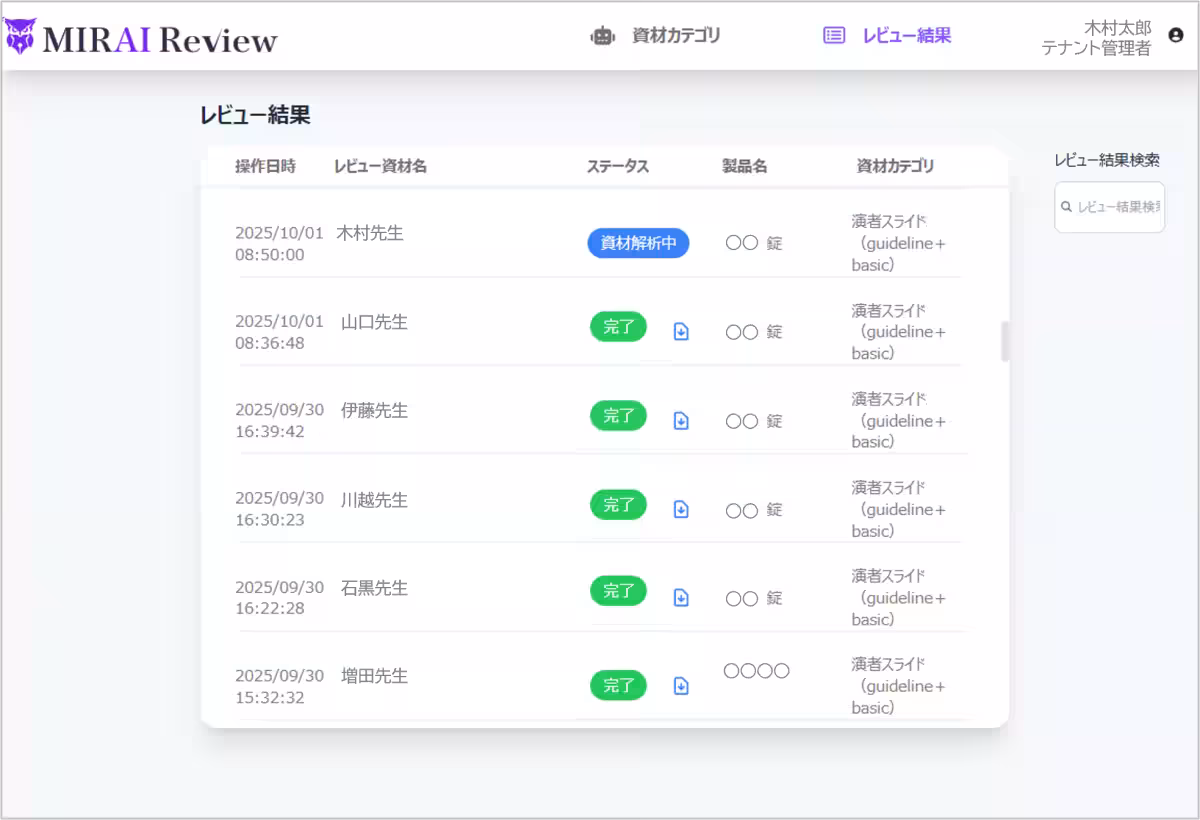Select the robot icon beside 資材カテゴリ
Viewport: 1200px width, 820px height.
602,34
